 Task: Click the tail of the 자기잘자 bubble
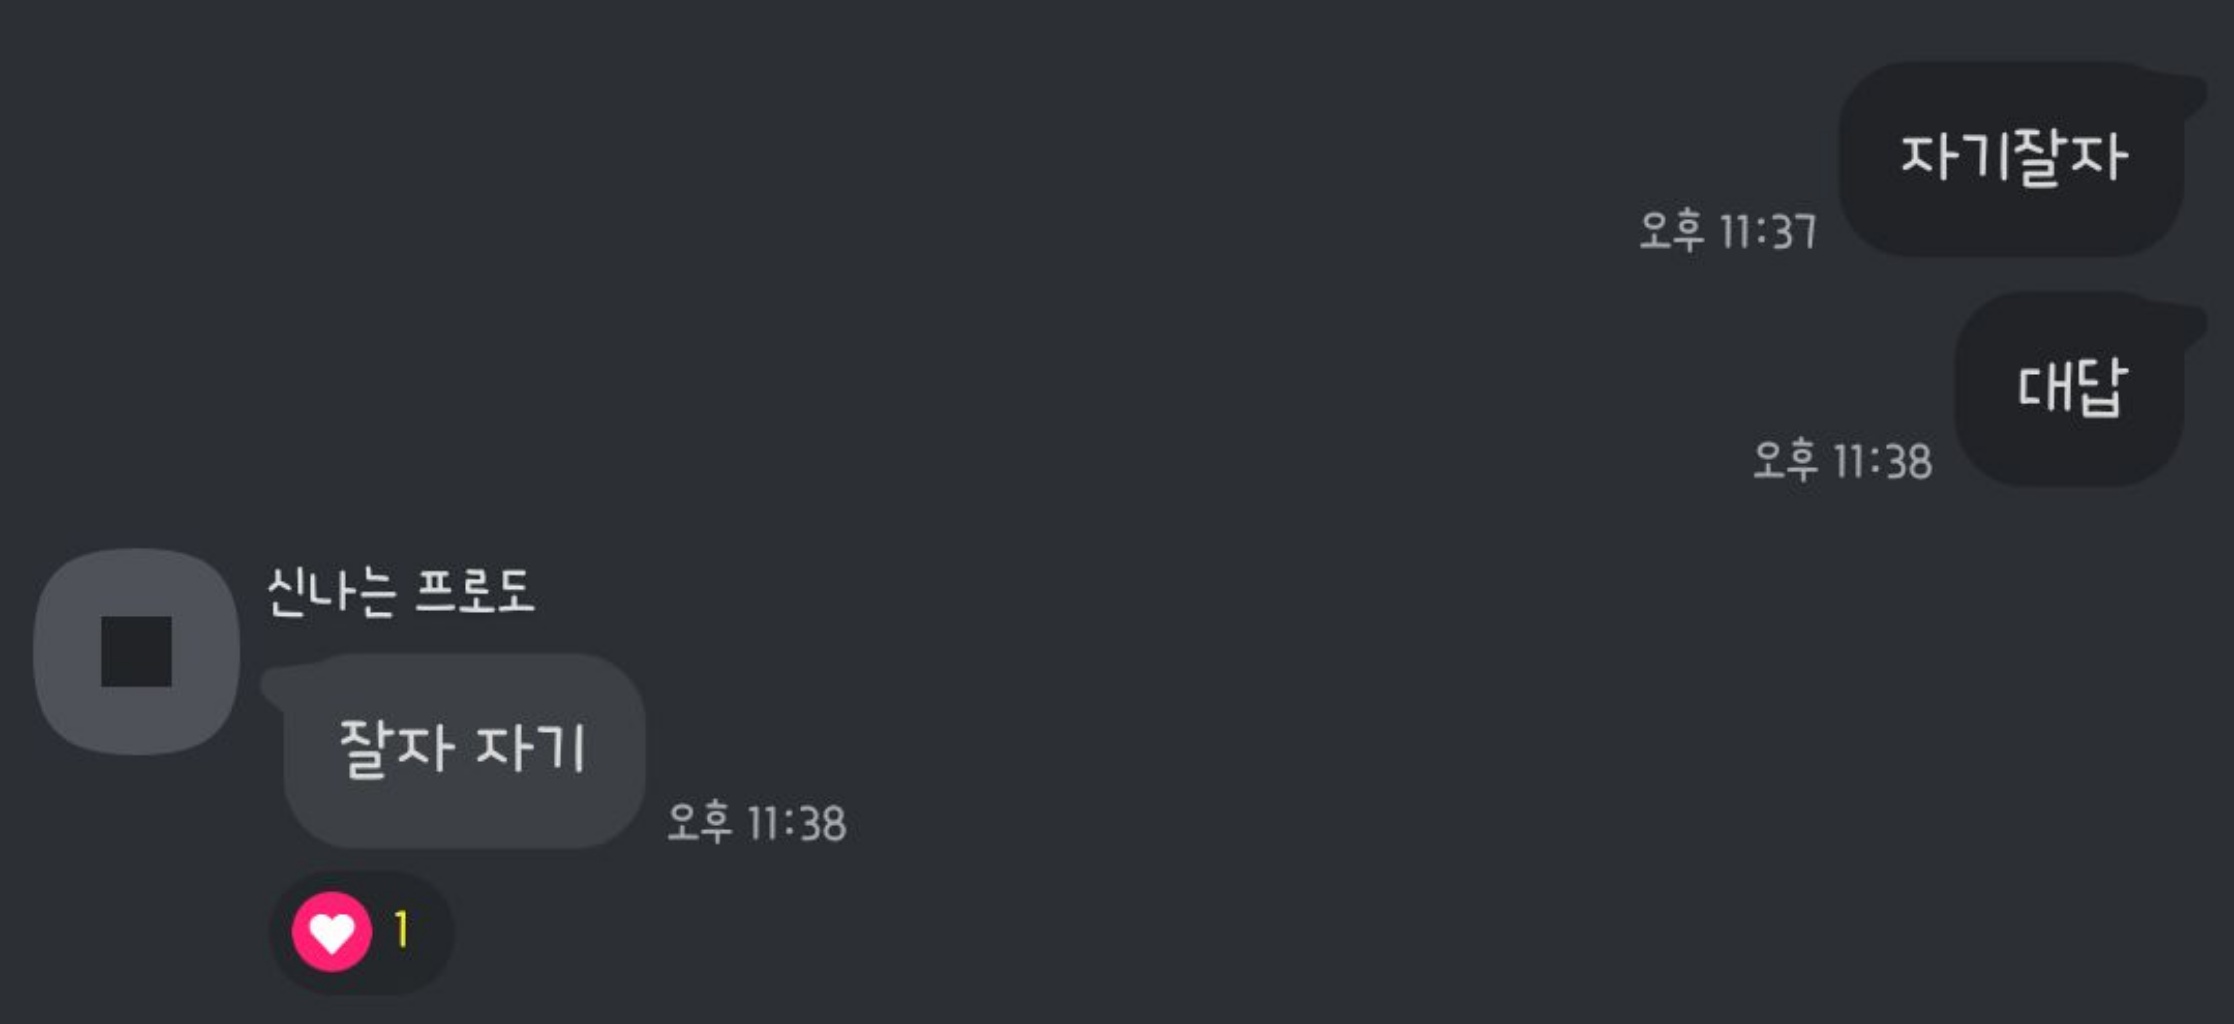(x=2190, y=93)
